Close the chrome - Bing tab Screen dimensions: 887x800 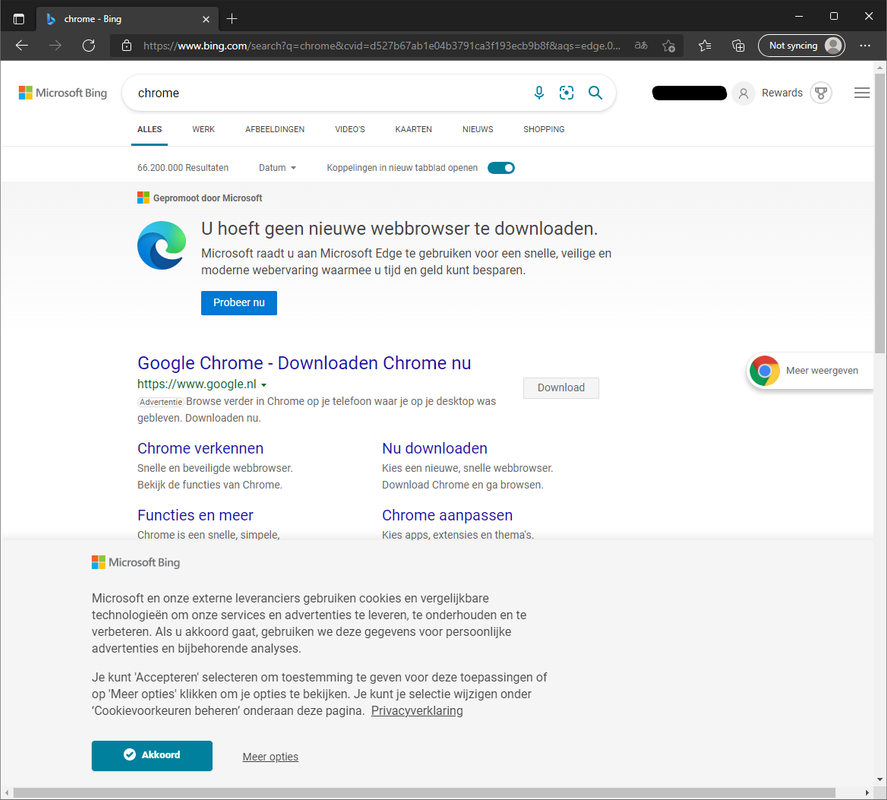pyautogui.click(x=206, y=19)
